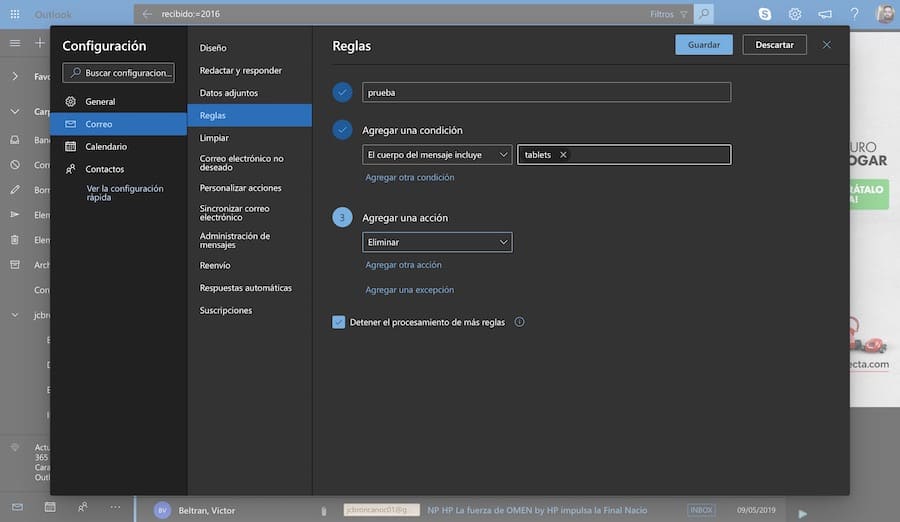Click the Skype icon in top bar
The height and width of the screenshot is (522, 900).
pos(765,14)
